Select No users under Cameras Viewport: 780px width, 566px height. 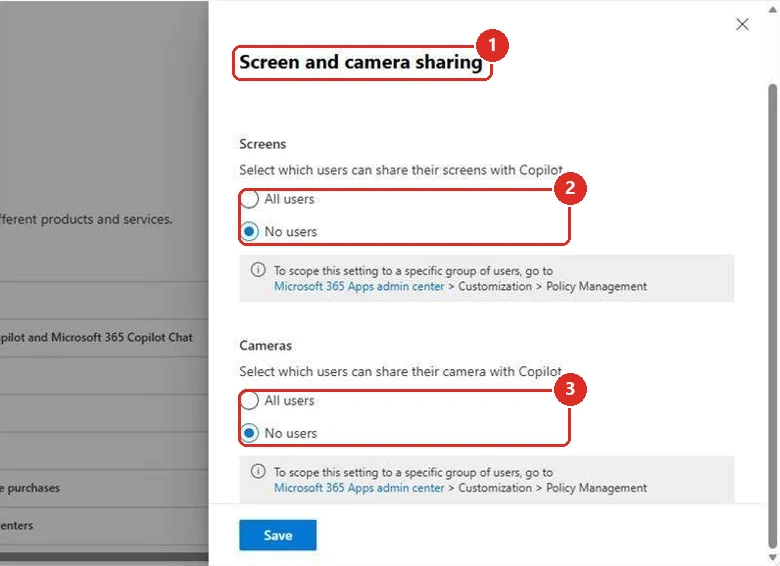[249, 433]
